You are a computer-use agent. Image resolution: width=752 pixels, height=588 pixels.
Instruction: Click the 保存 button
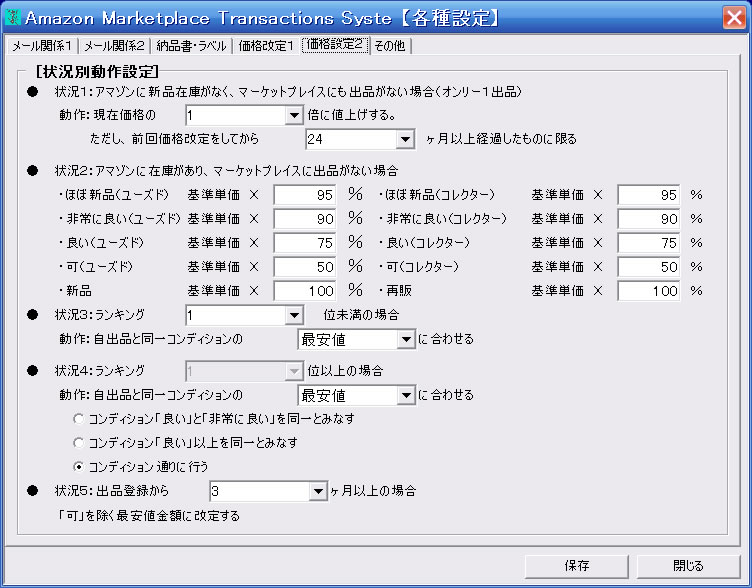[576, 566]
